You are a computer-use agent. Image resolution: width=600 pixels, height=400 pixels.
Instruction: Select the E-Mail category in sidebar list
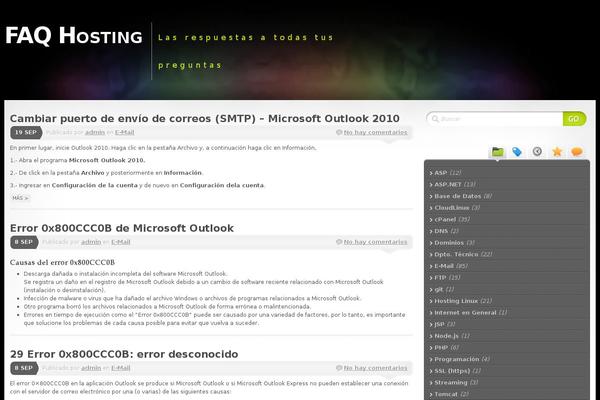444,266
